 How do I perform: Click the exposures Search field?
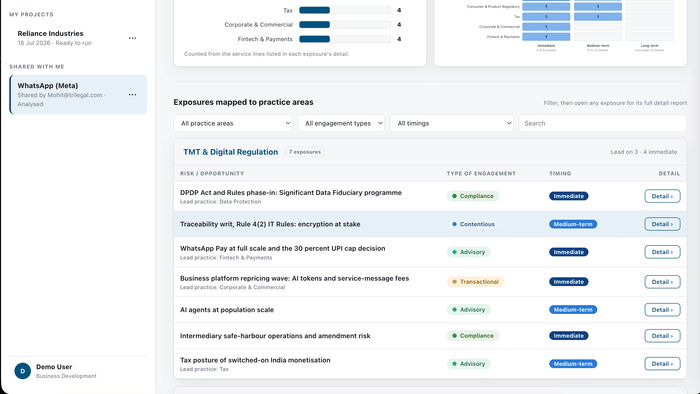(x=602, y=123)
